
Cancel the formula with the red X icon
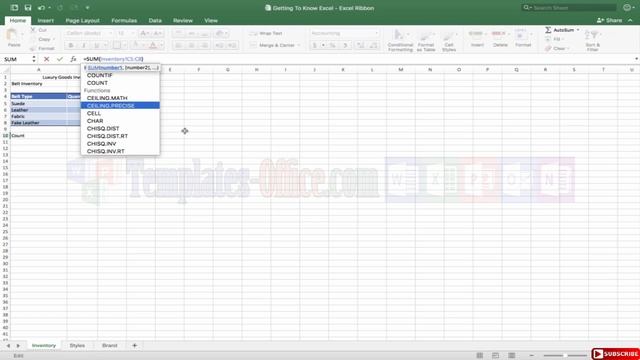point(47,59)
